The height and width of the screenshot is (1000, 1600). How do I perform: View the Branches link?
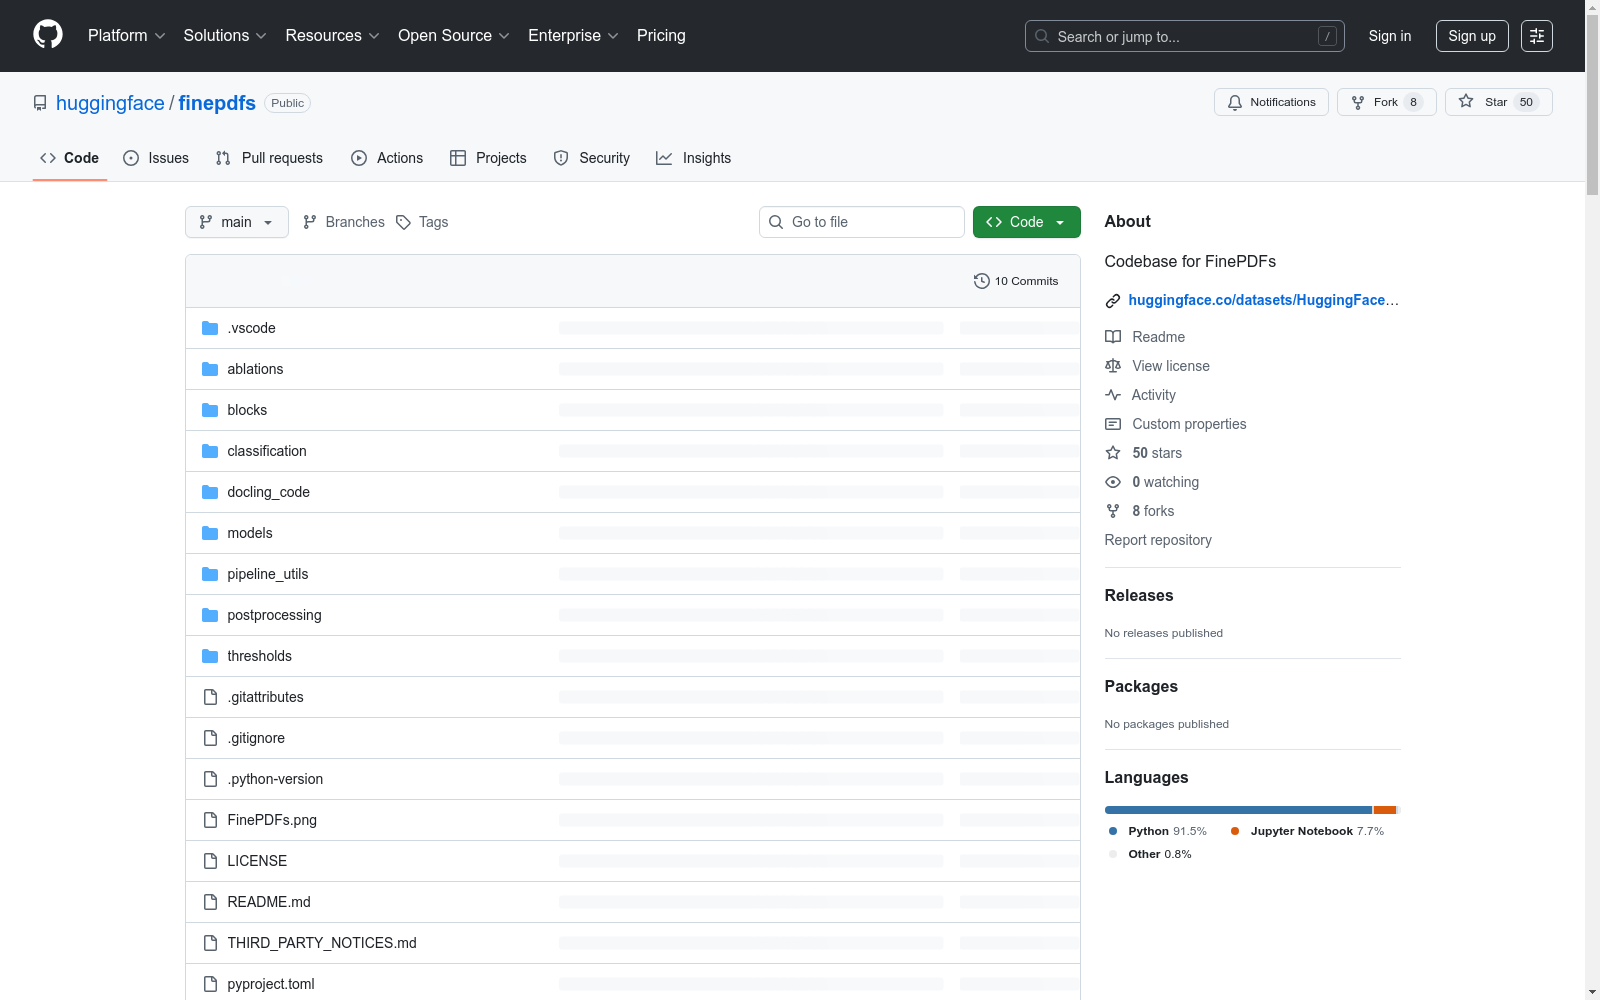[344, 222]
